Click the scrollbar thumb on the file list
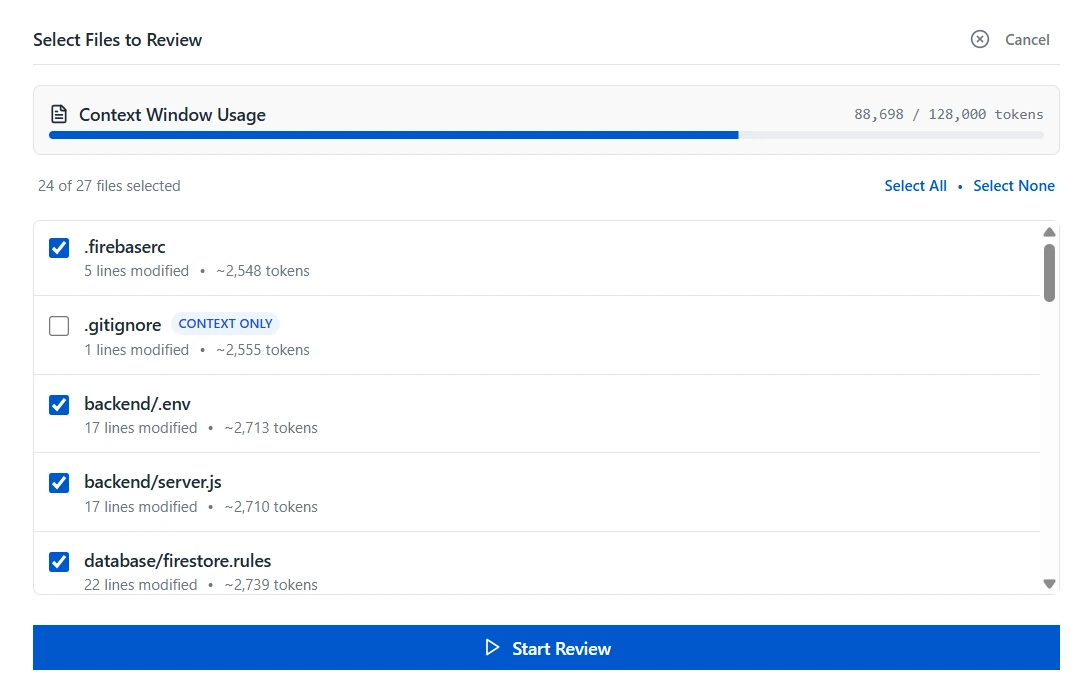Image resolution: width=1087 pixels, height=698 pixels. click(1049, 270)
